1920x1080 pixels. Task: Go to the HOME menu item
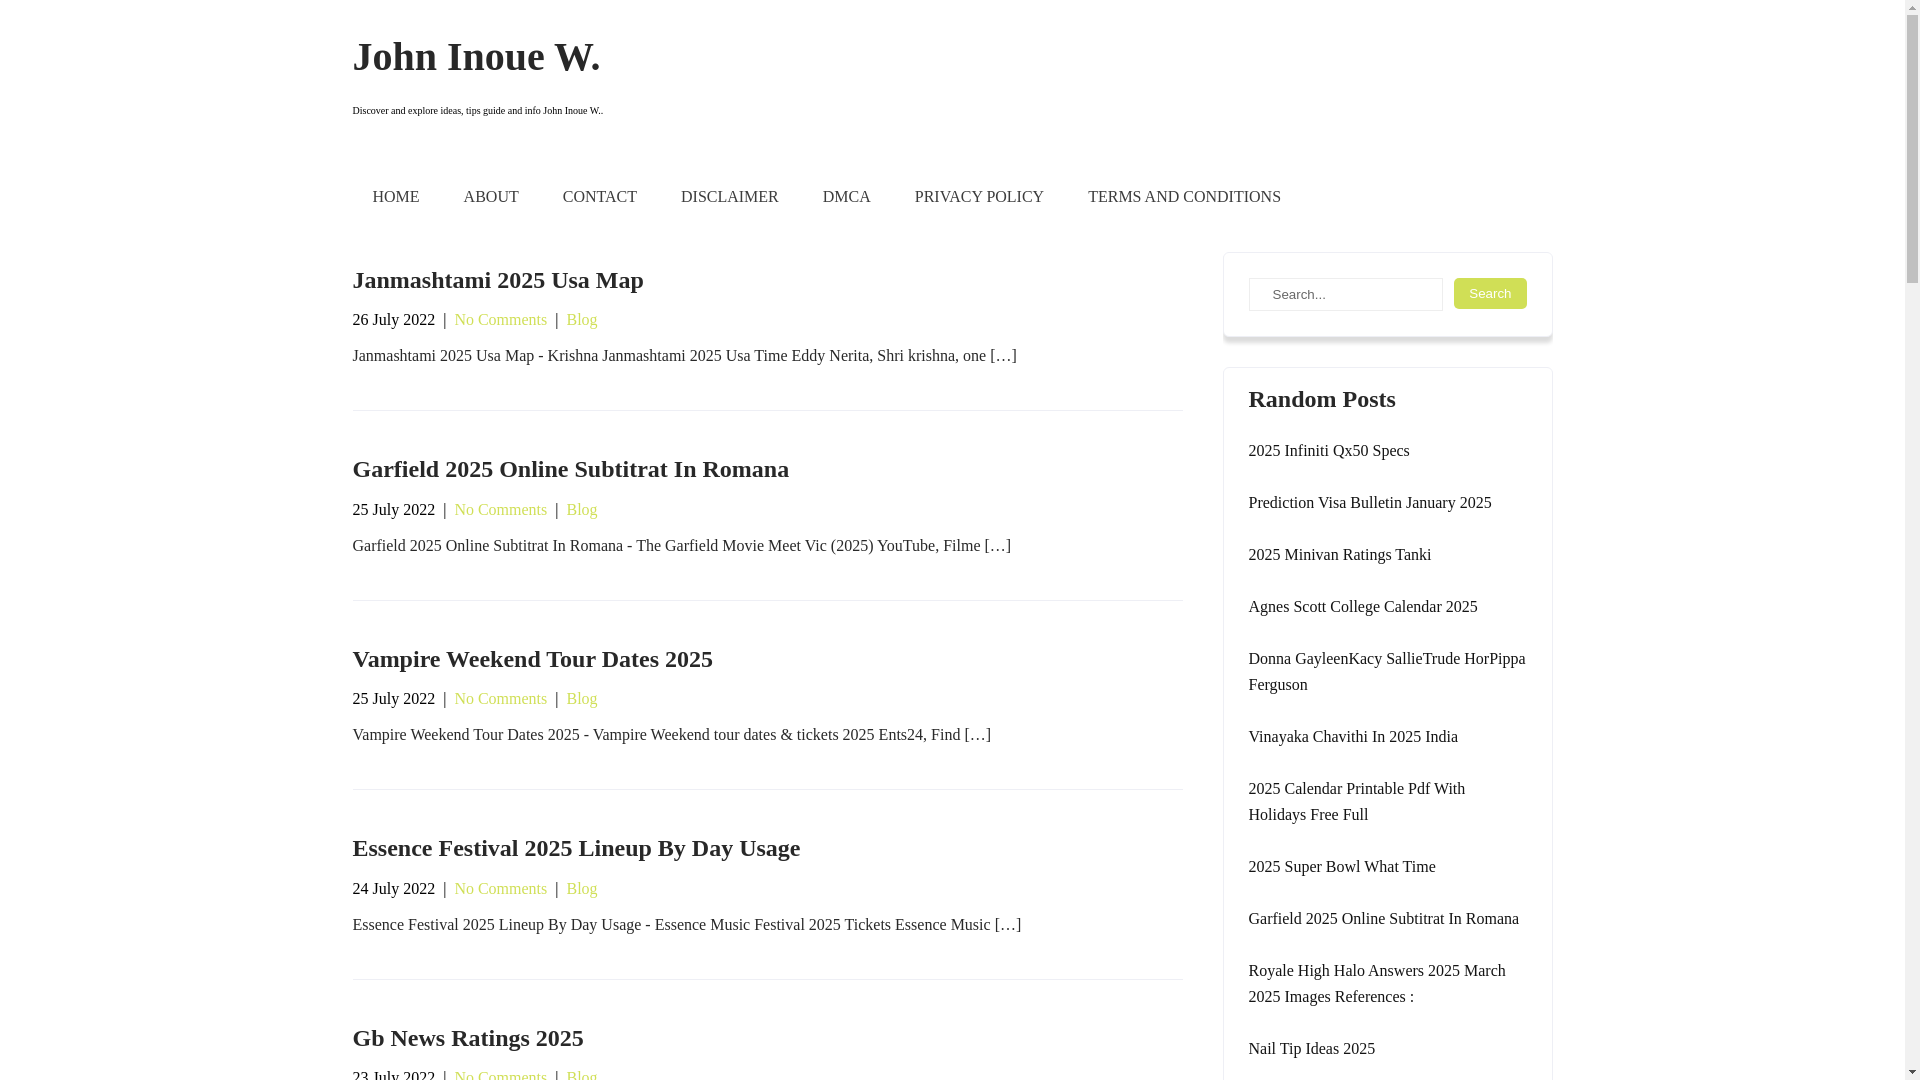(396, 197)
